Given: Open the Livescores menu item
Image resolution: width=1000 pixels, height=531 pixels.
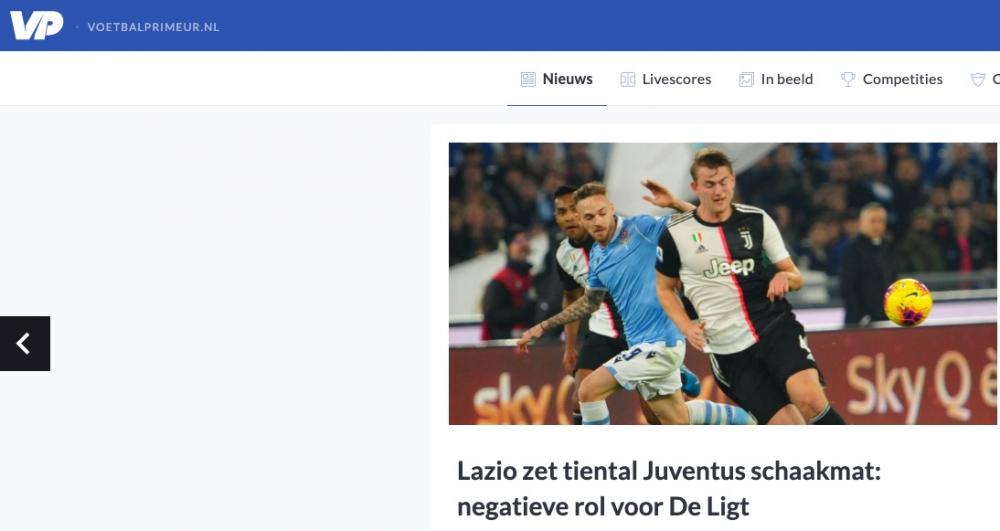Looking at the screenshot, I should pyautogui.click(x=677, y=79).
